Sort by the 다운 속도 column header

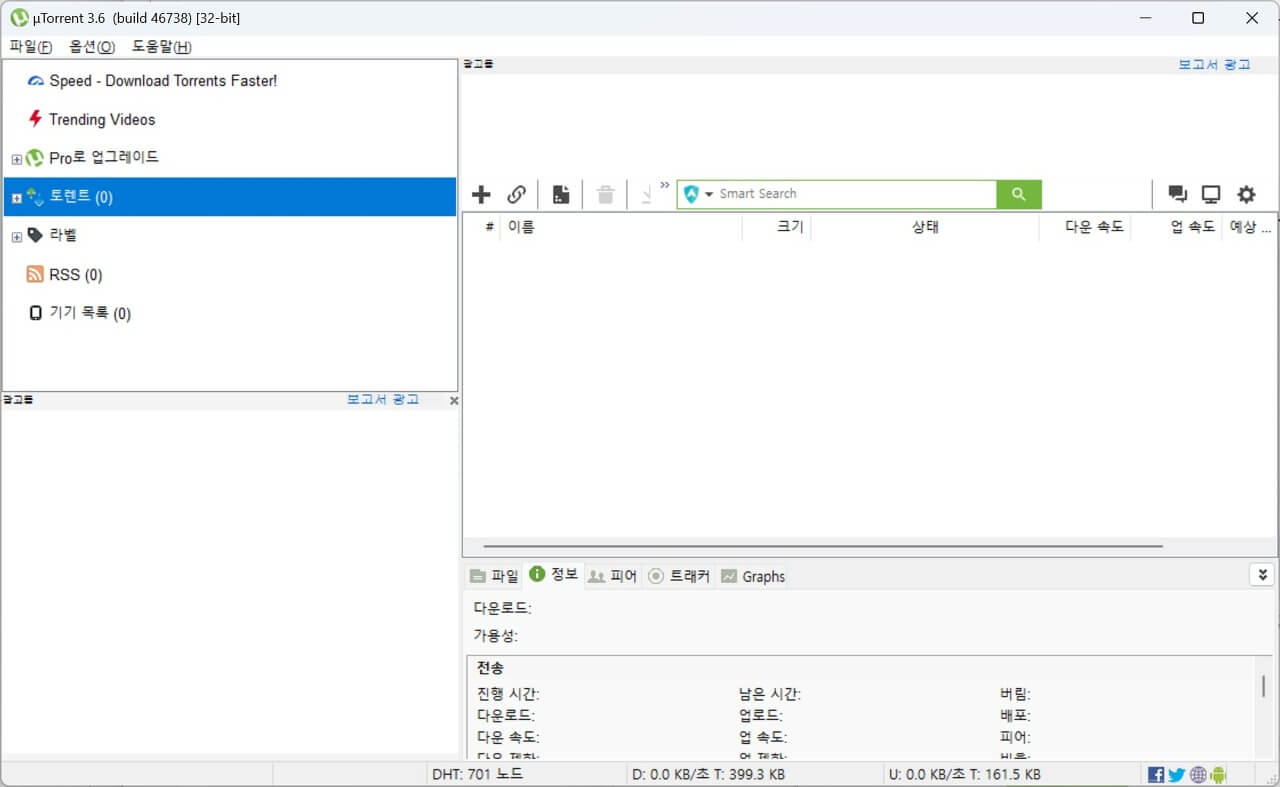[x=1085, y=227]
